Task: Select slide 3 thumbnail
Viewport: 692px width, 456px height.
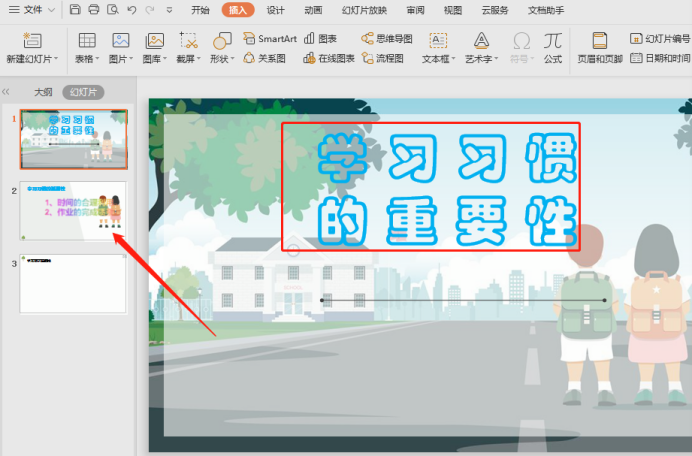Action: point(73,284)
